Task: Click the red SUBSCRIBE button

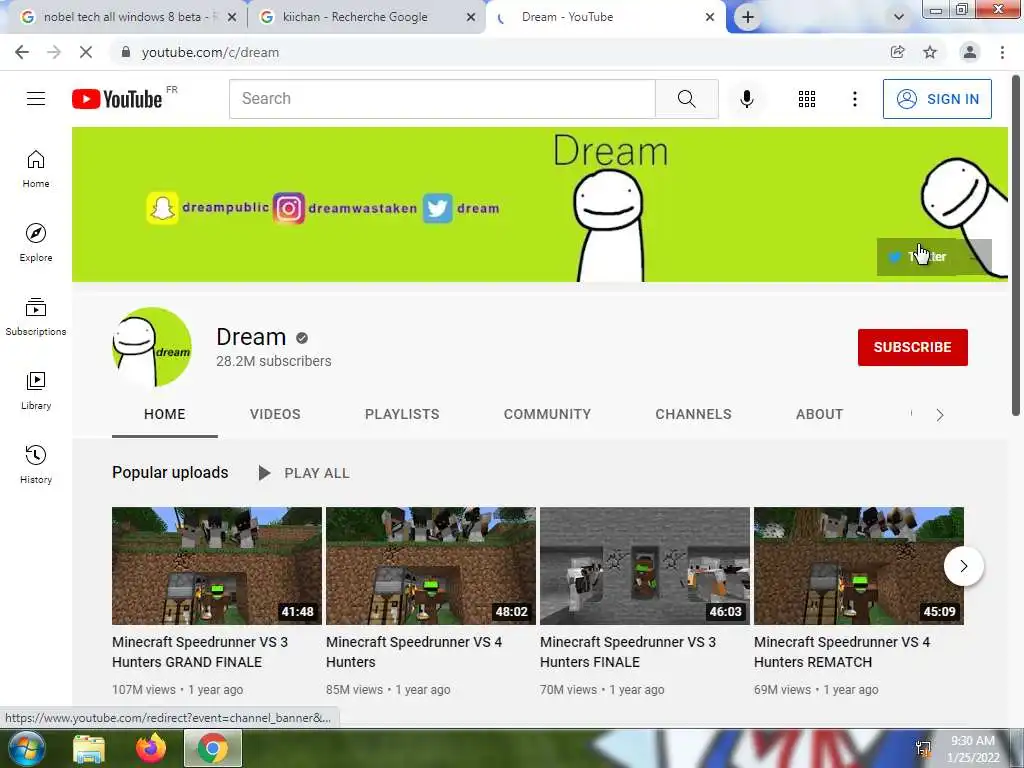Action: point(912,347)
